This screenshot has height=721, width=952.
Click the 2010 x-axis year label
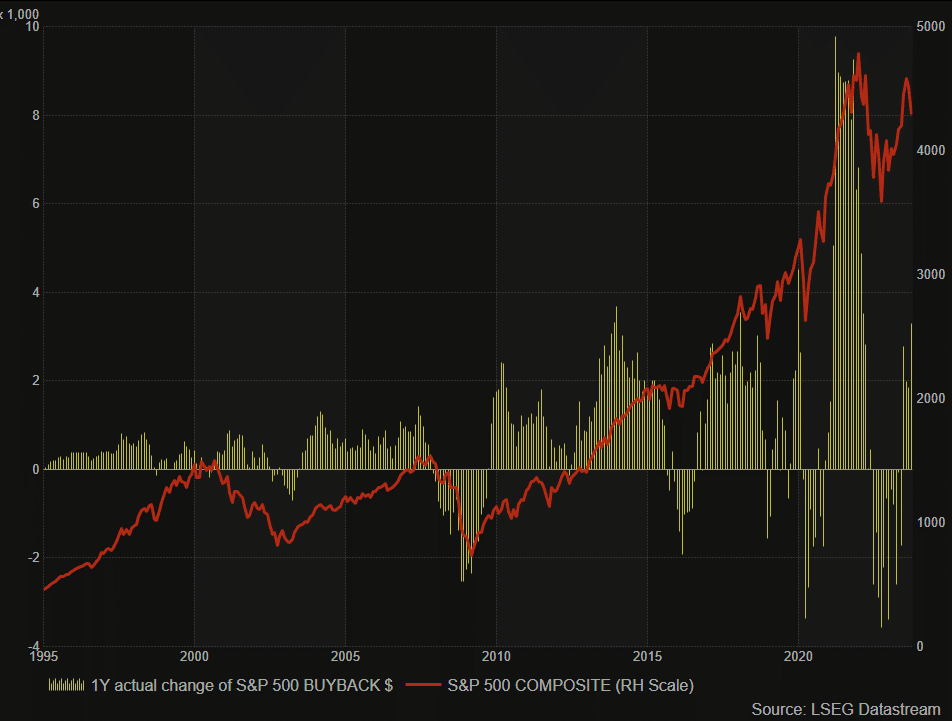tap(496, 656)
